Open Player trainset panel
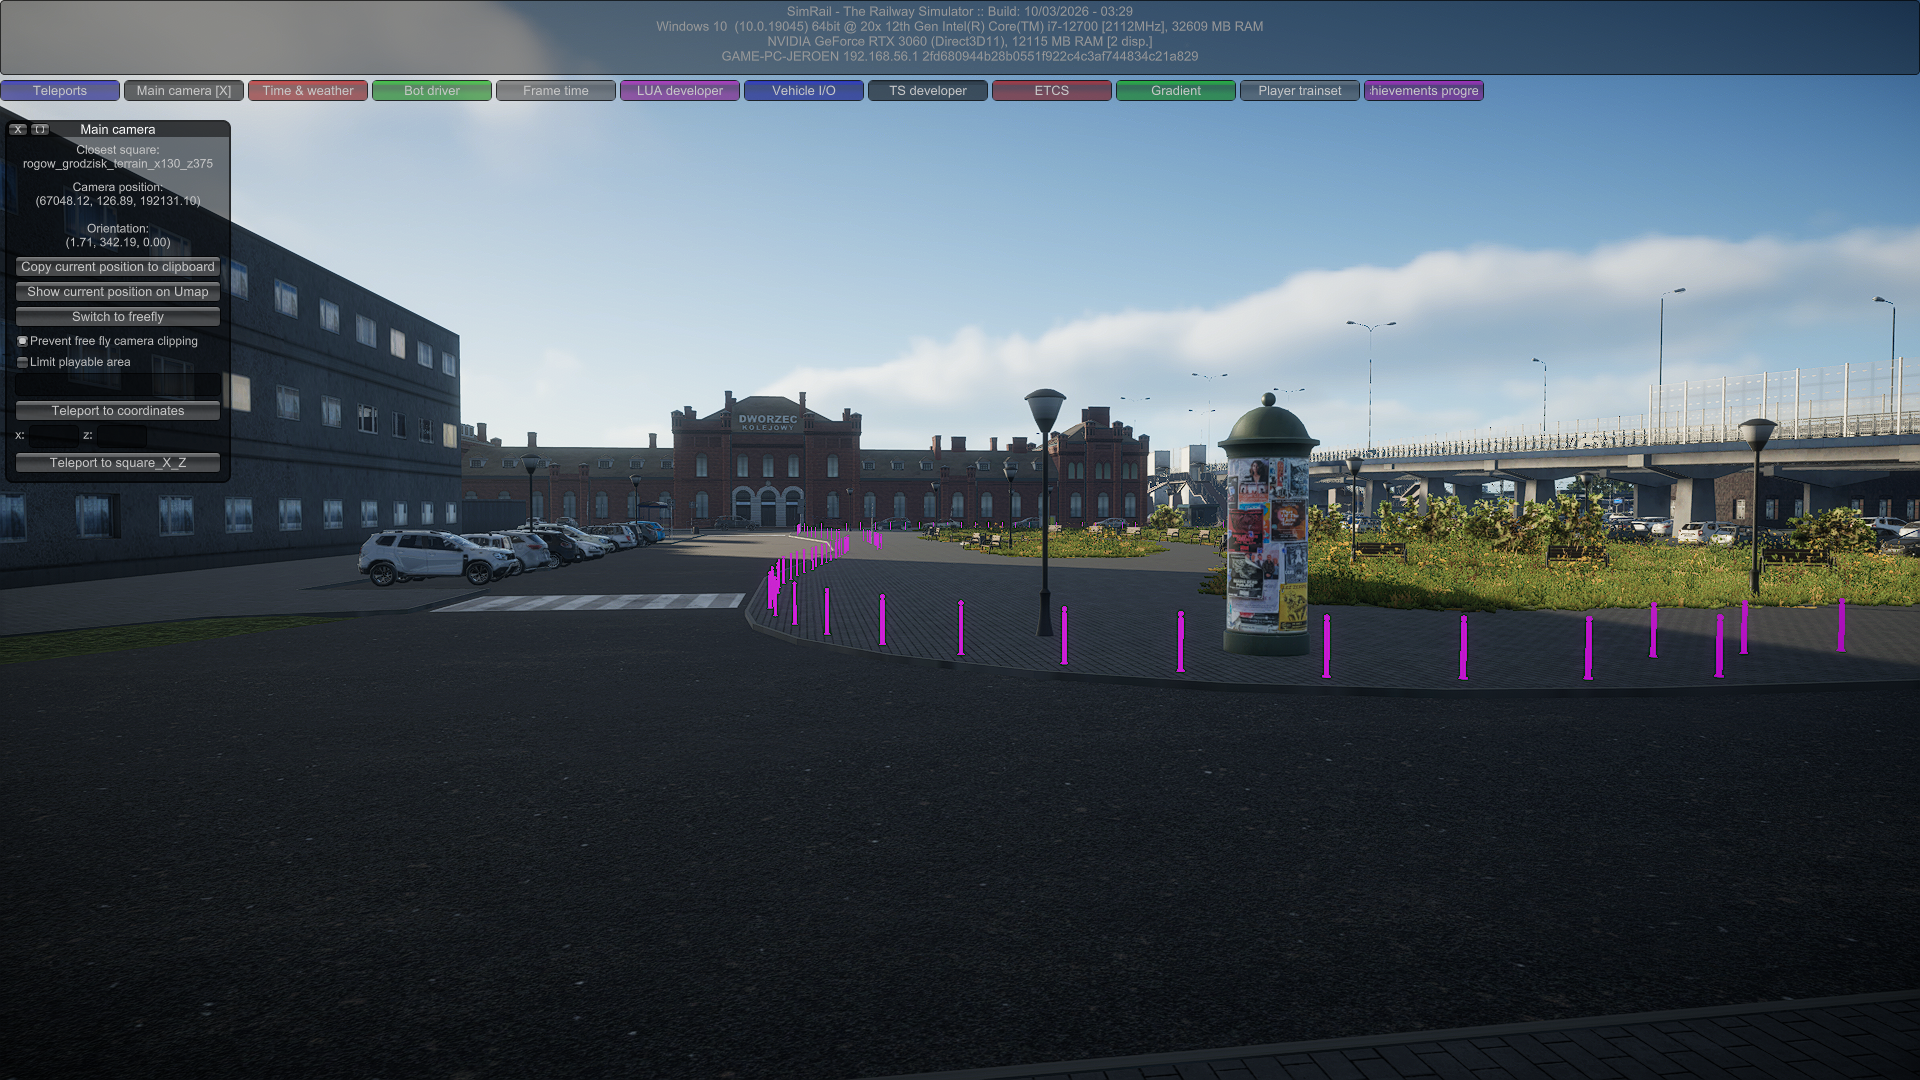Viewport: 1920px width, 1080px height. point(1300,91)
